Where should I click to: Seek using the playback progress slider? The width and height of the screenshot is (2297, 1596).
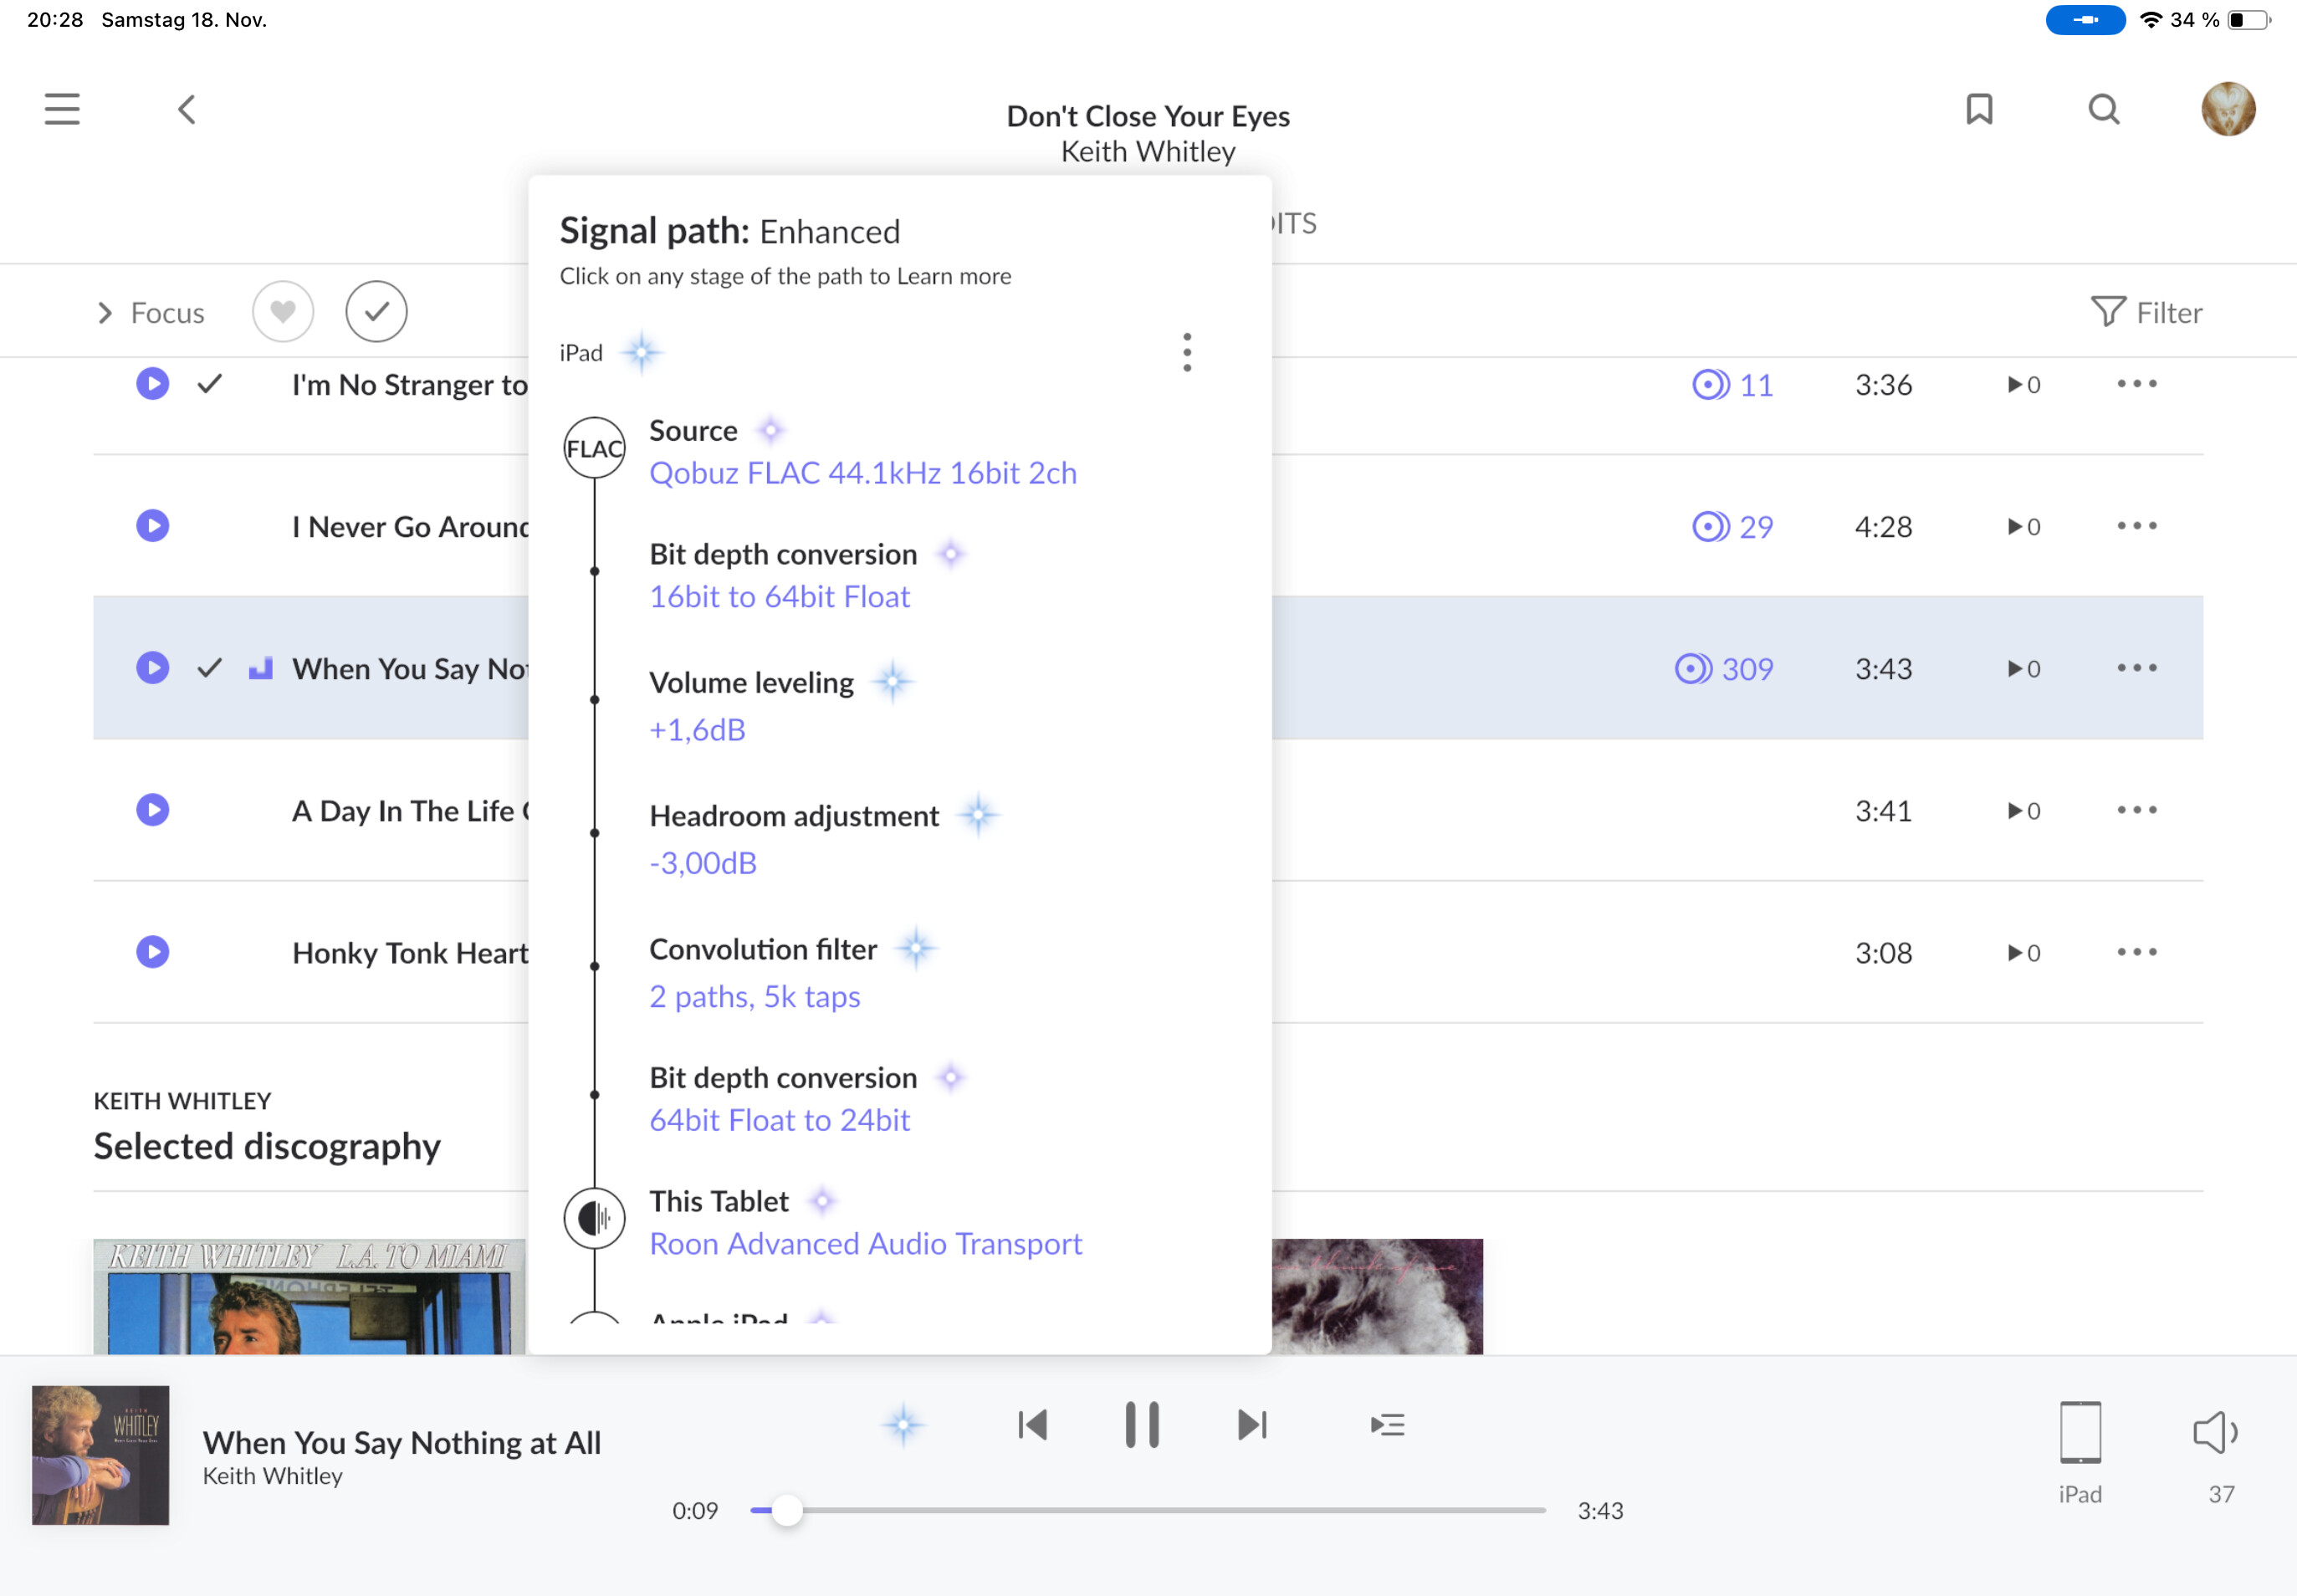[x=1148, y=1511]
